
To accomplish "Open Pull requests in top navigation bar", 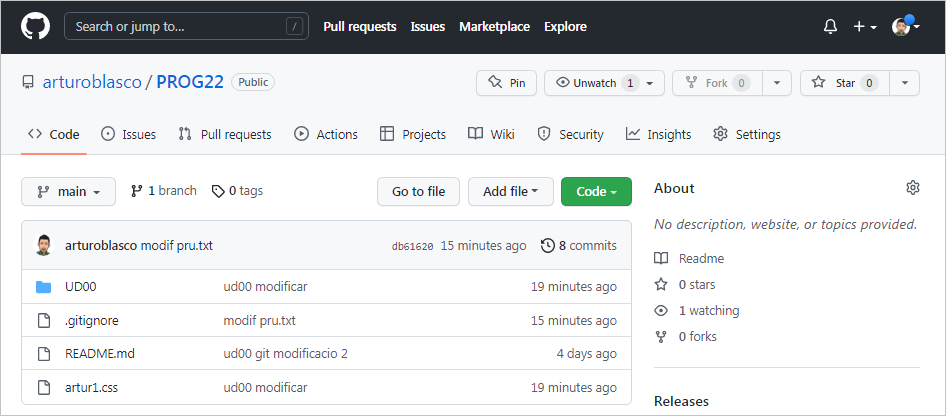I will click(x=360, y=27).
